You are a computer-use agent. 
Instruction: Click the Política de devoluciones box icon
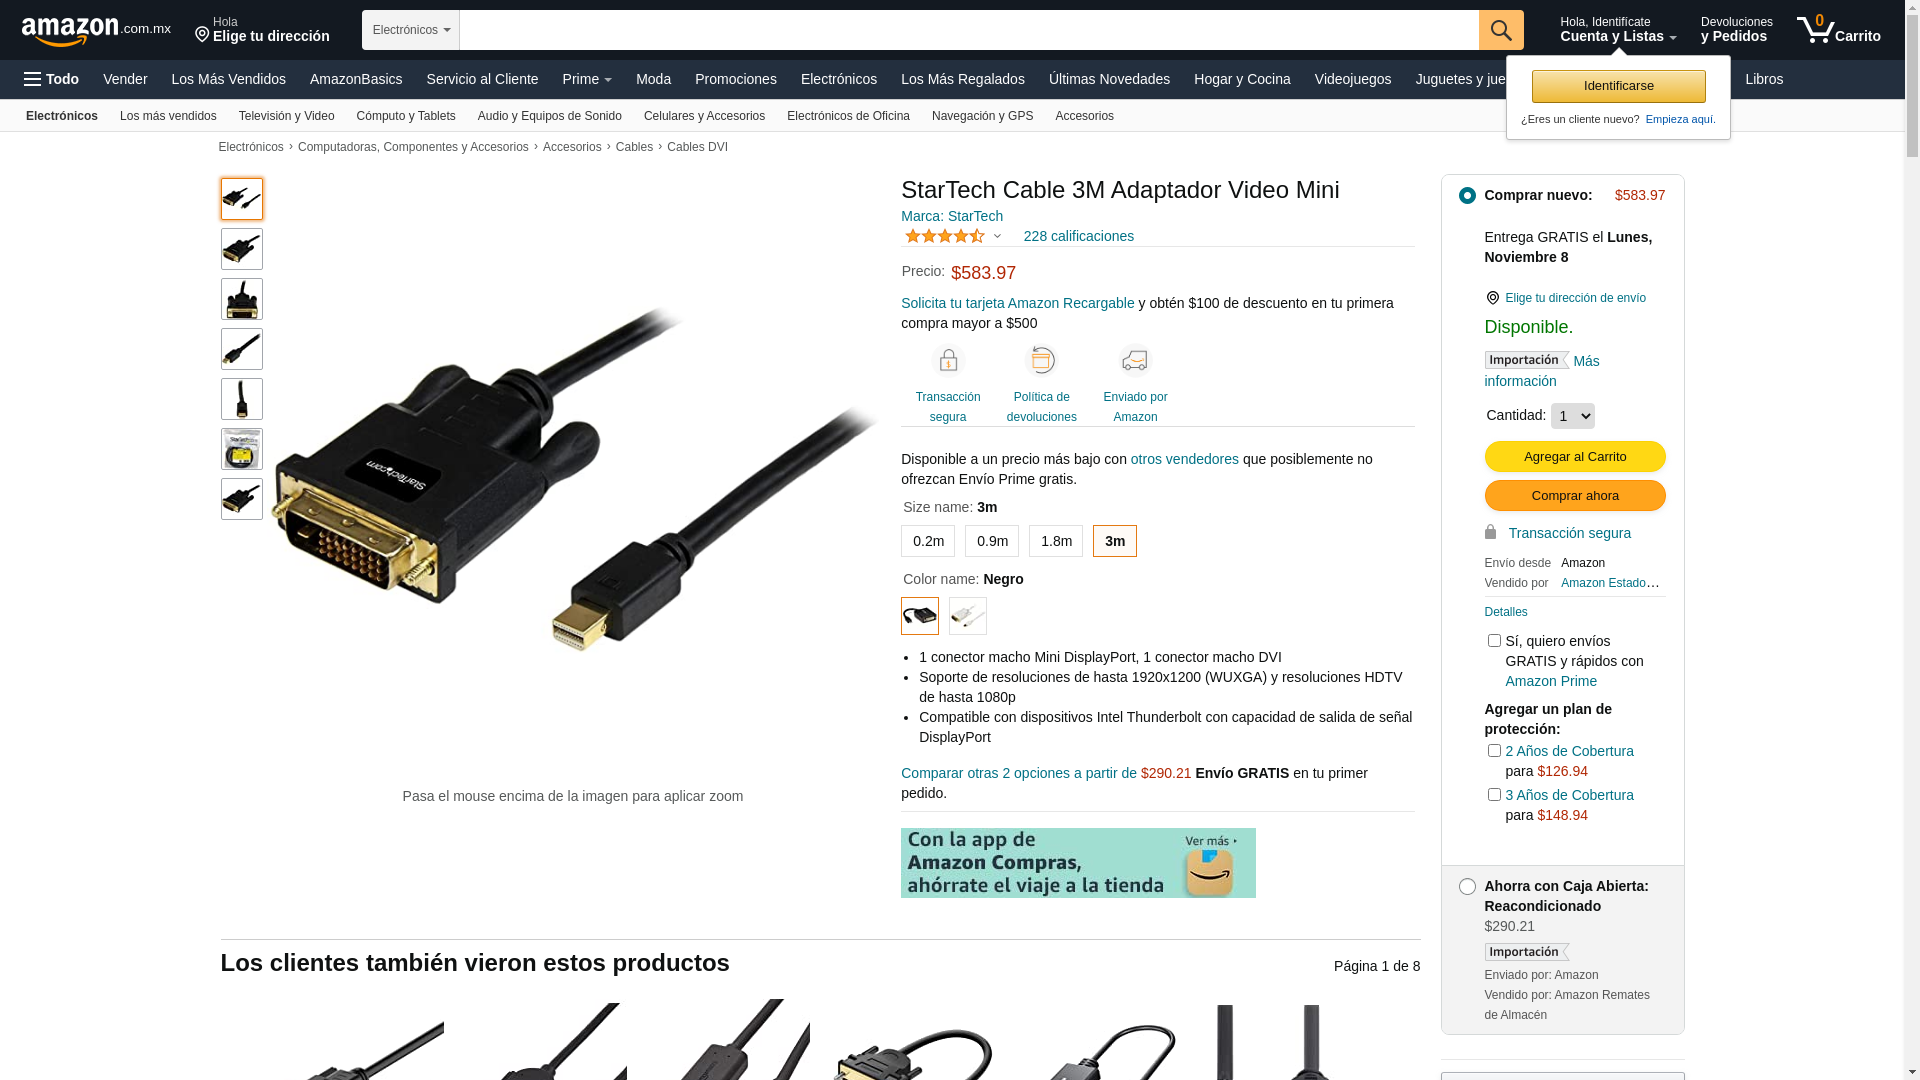[x=1041, y=360]
